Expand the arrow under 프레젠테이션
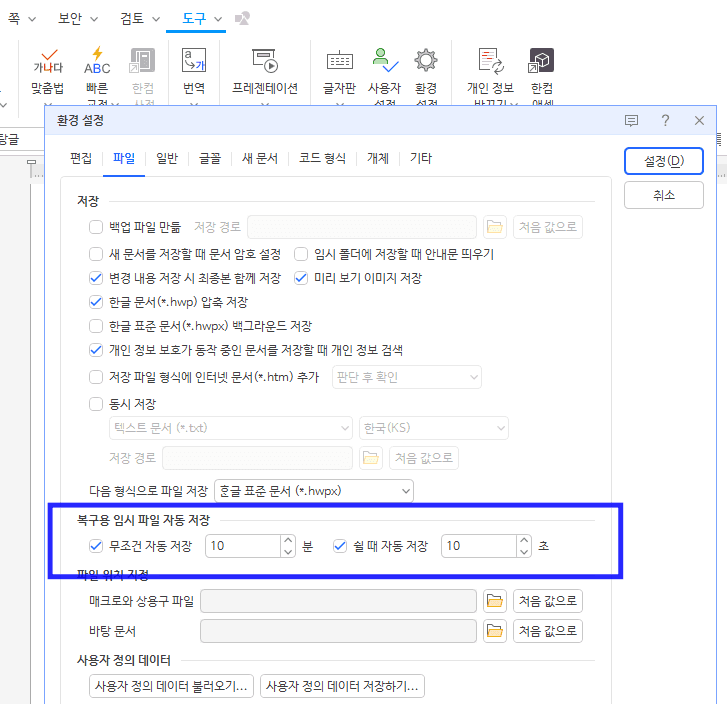727x704 pixels. [265, 104]
